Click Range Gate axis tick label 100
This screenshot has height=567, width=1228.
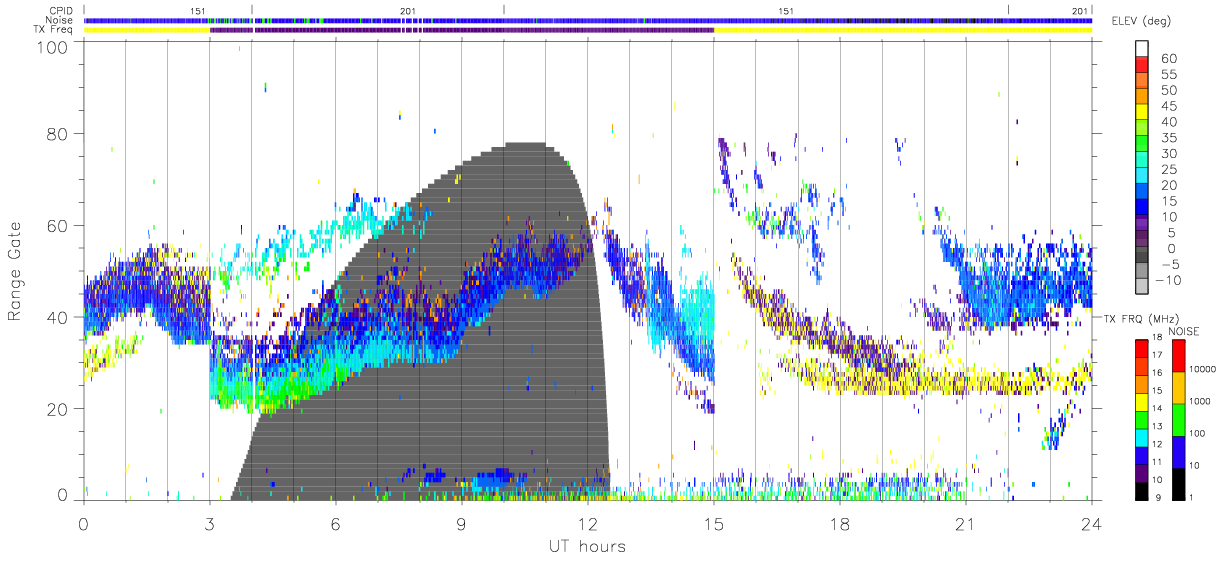(x=53, y=46)
